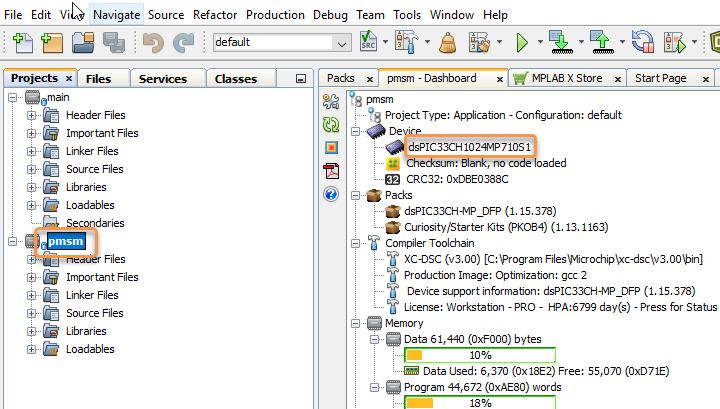Screen dimensions: 720x409
Task: Click the dashboard breakpoints toggle icon
Action: [x=331, y=148]
